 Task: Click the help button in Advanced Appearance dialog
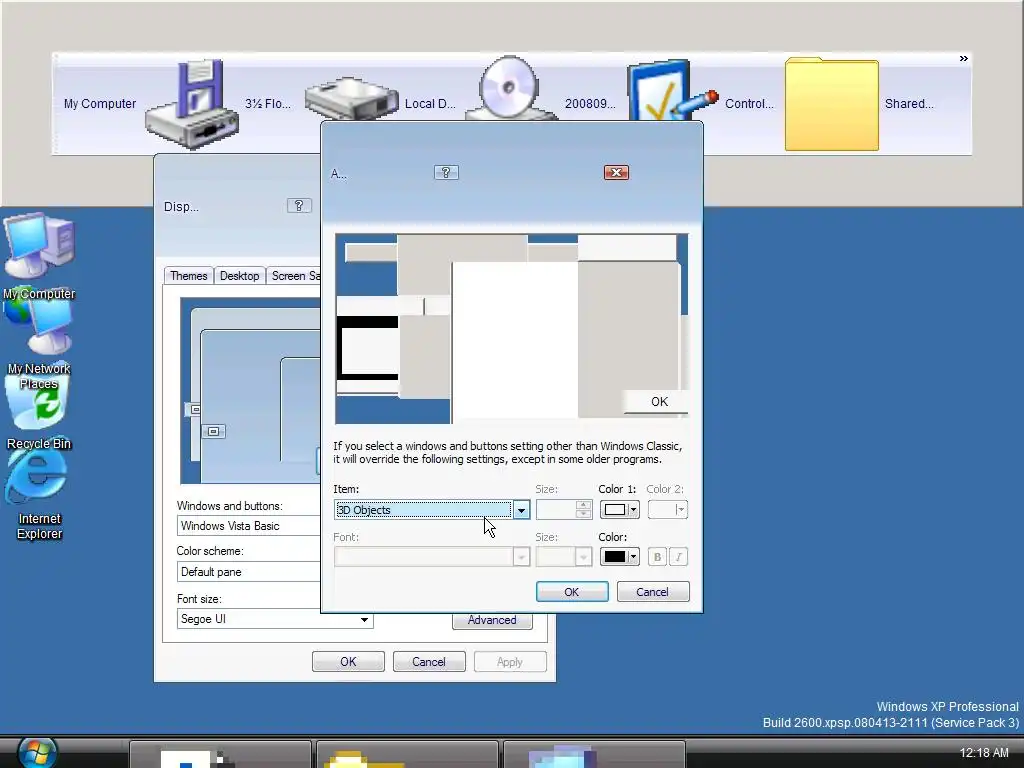pyautogui.click(x=446, y=172)
